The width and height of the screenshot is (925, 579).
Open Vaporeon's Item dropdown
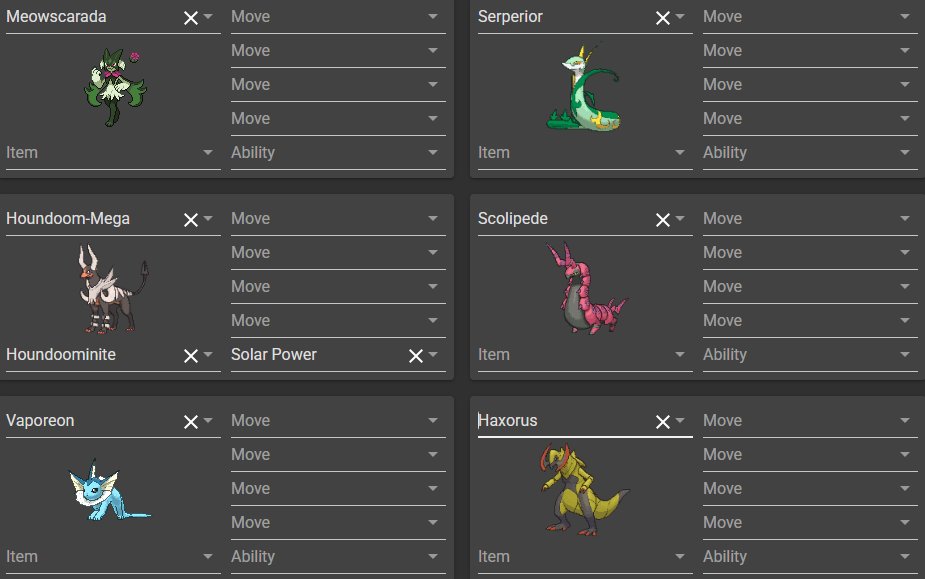point(113,556)
